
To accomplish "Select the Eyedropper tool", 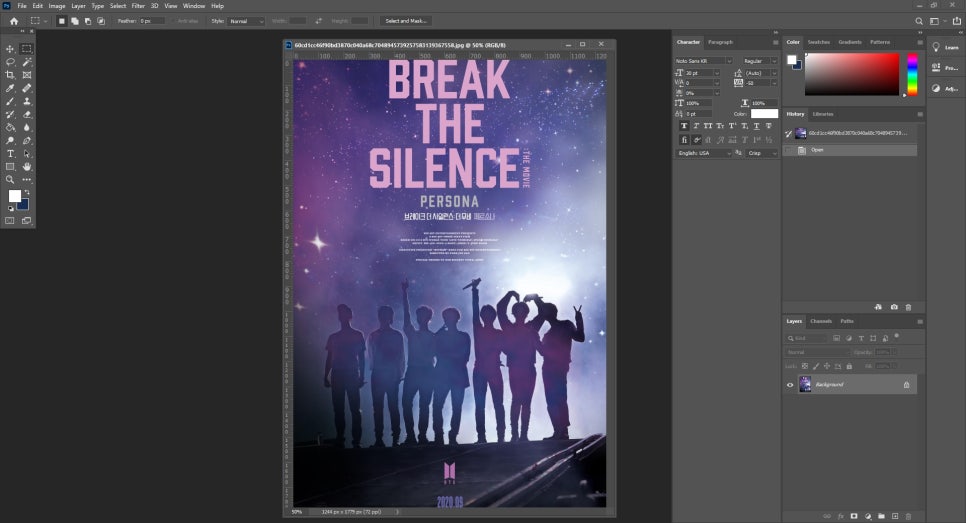I will [10, 88].
